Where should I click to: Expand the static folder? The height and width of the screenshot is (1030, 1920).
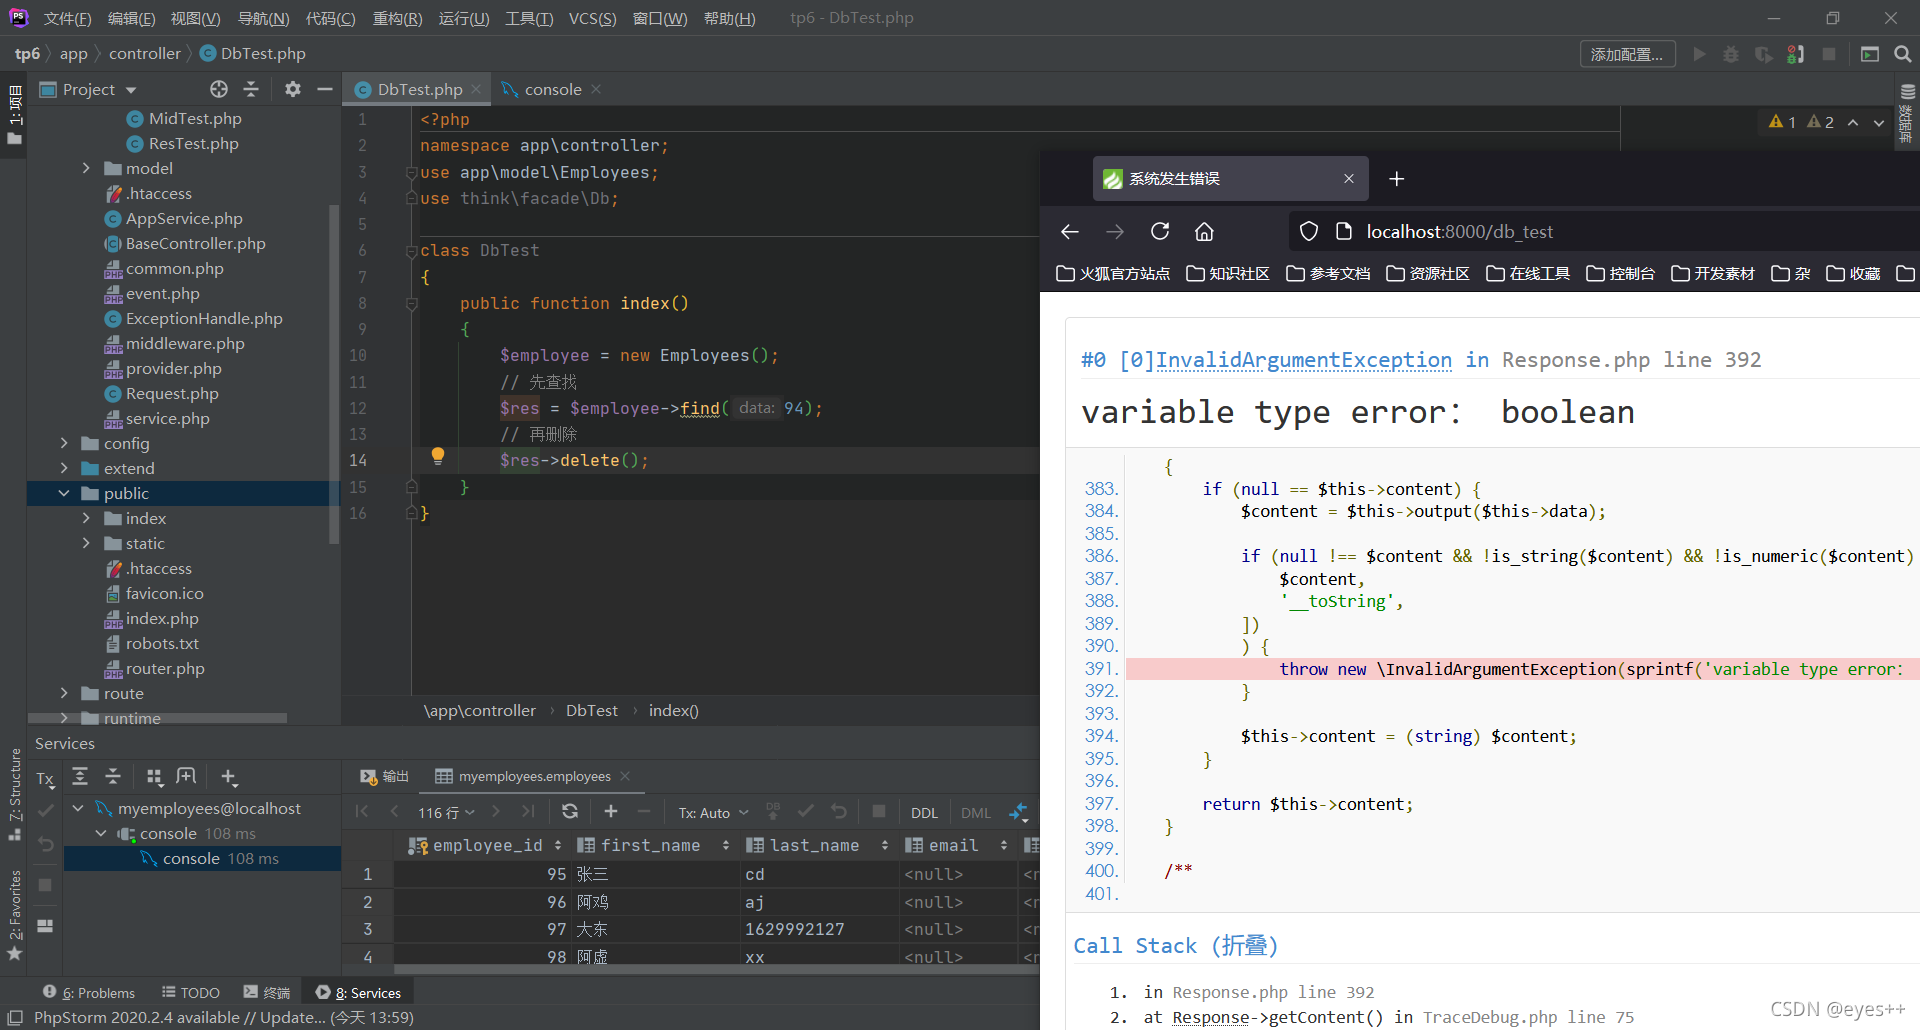[86, 543]
